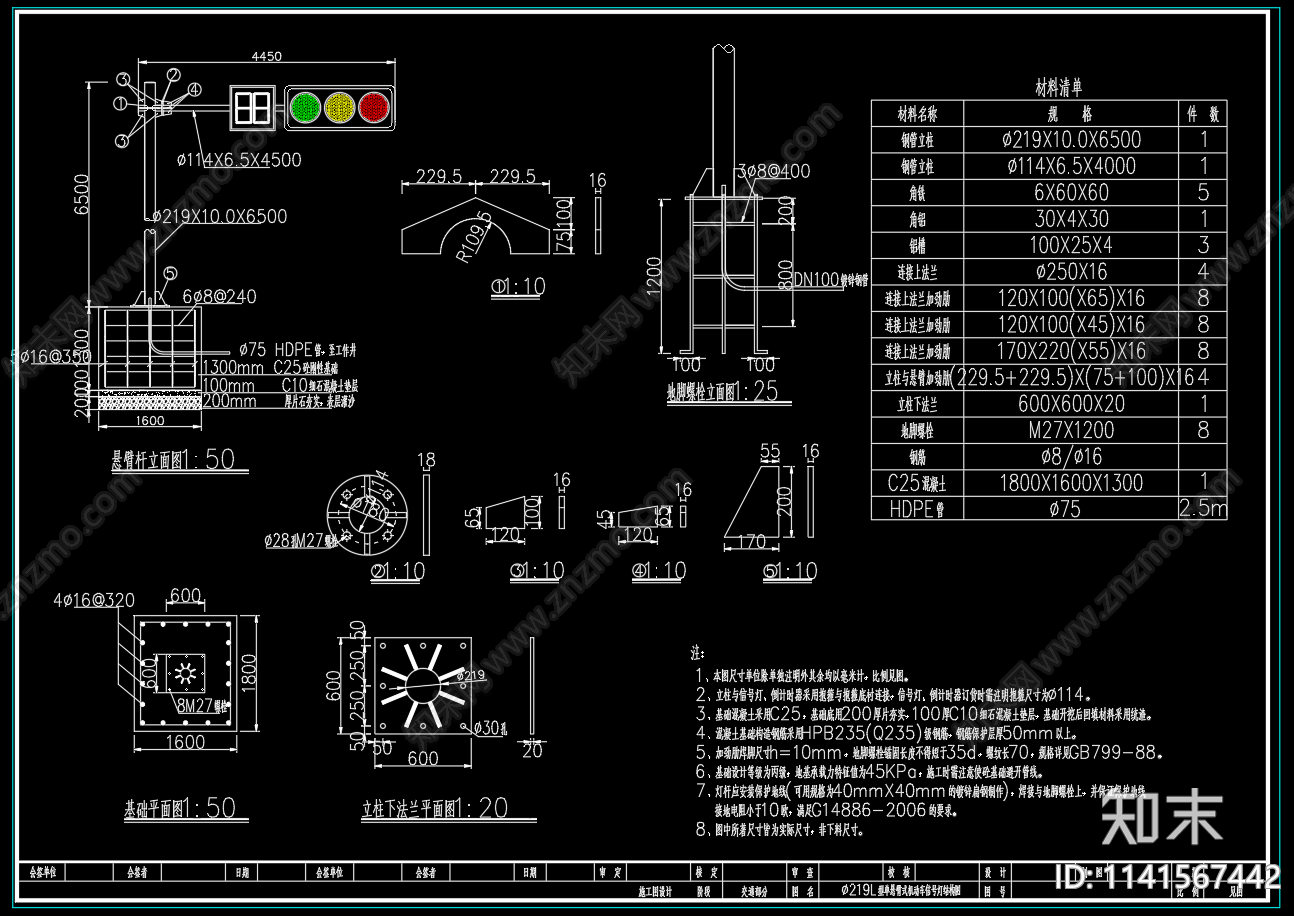The image size is (1294, 916).
Task: Select the 120X100(X45)X16 table cell
Action: (1072, 324)
